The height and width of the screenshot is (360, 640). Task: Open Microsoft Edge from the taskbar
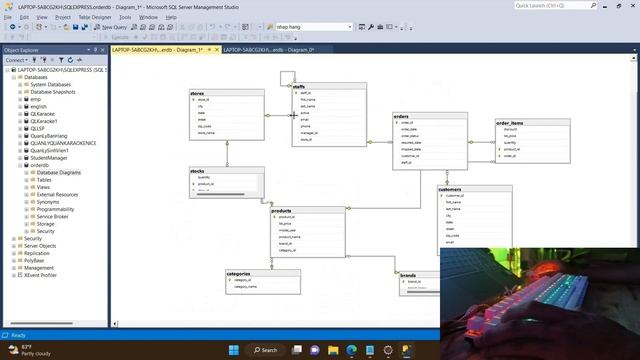tap(351, 350)
